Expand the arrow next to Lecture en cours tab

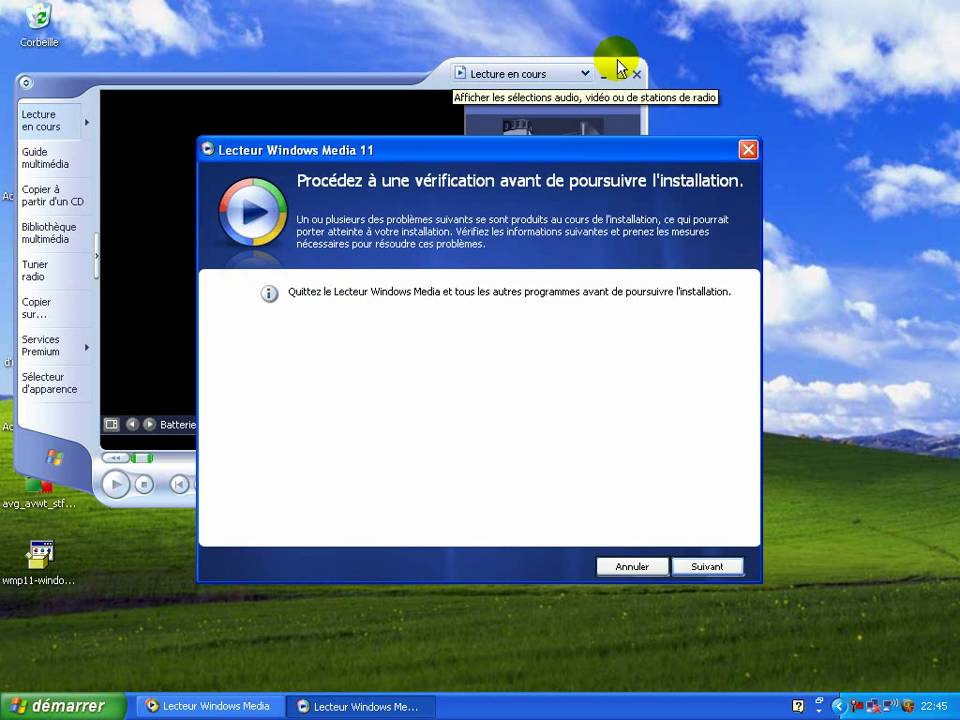(x=87, y=122)
